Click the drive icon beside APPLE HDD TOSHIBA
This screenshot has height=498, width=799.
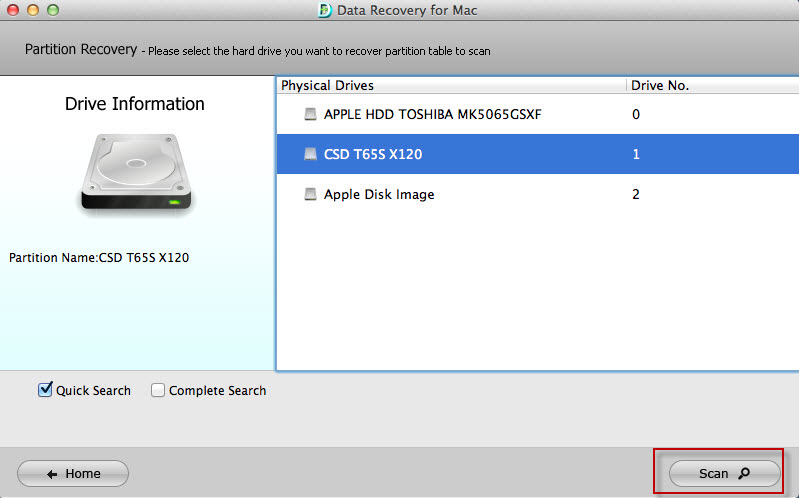(310, 114)
